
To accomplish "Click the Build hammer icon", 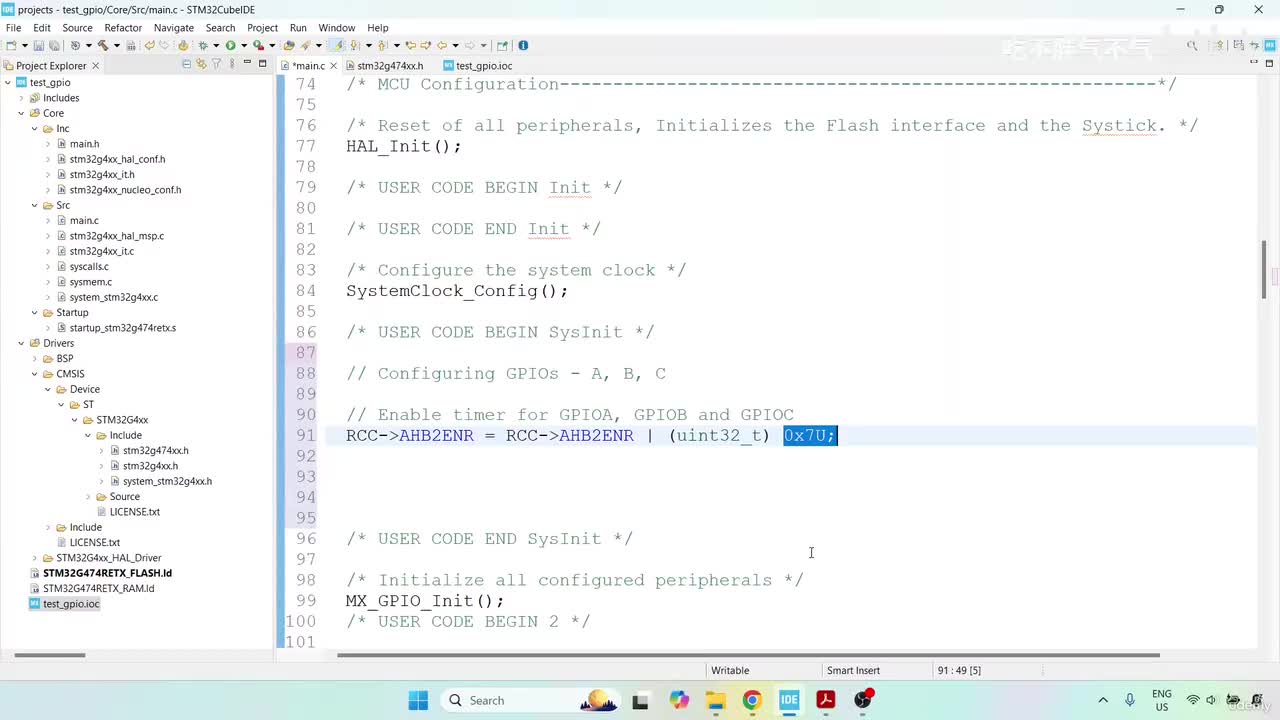I will click(x=102, y=45).
